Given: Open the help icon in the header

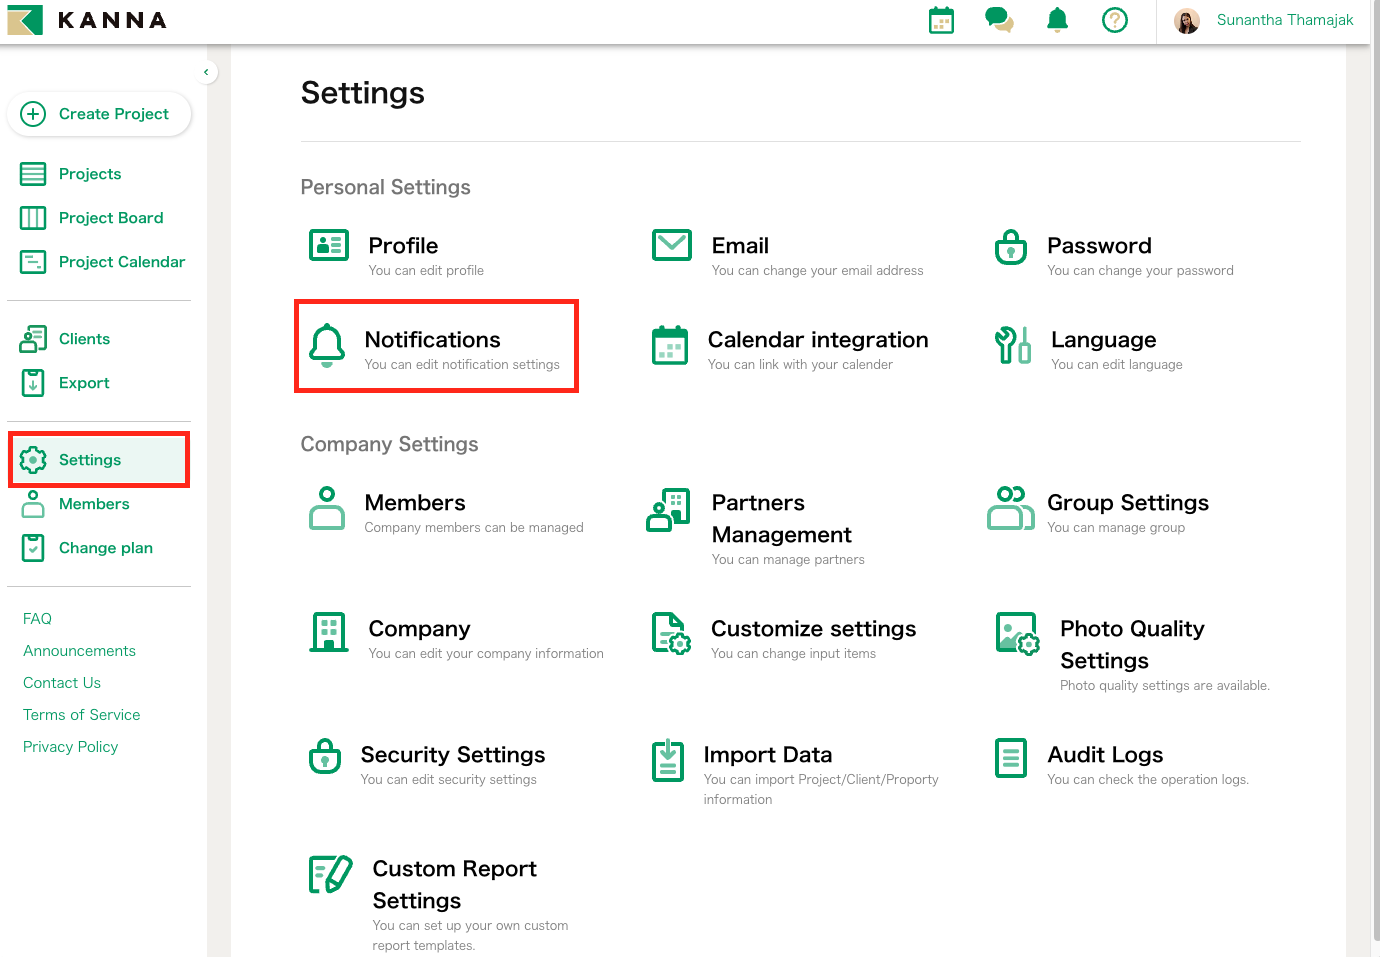Looking at the screenshot, I should click(1115, 19).
